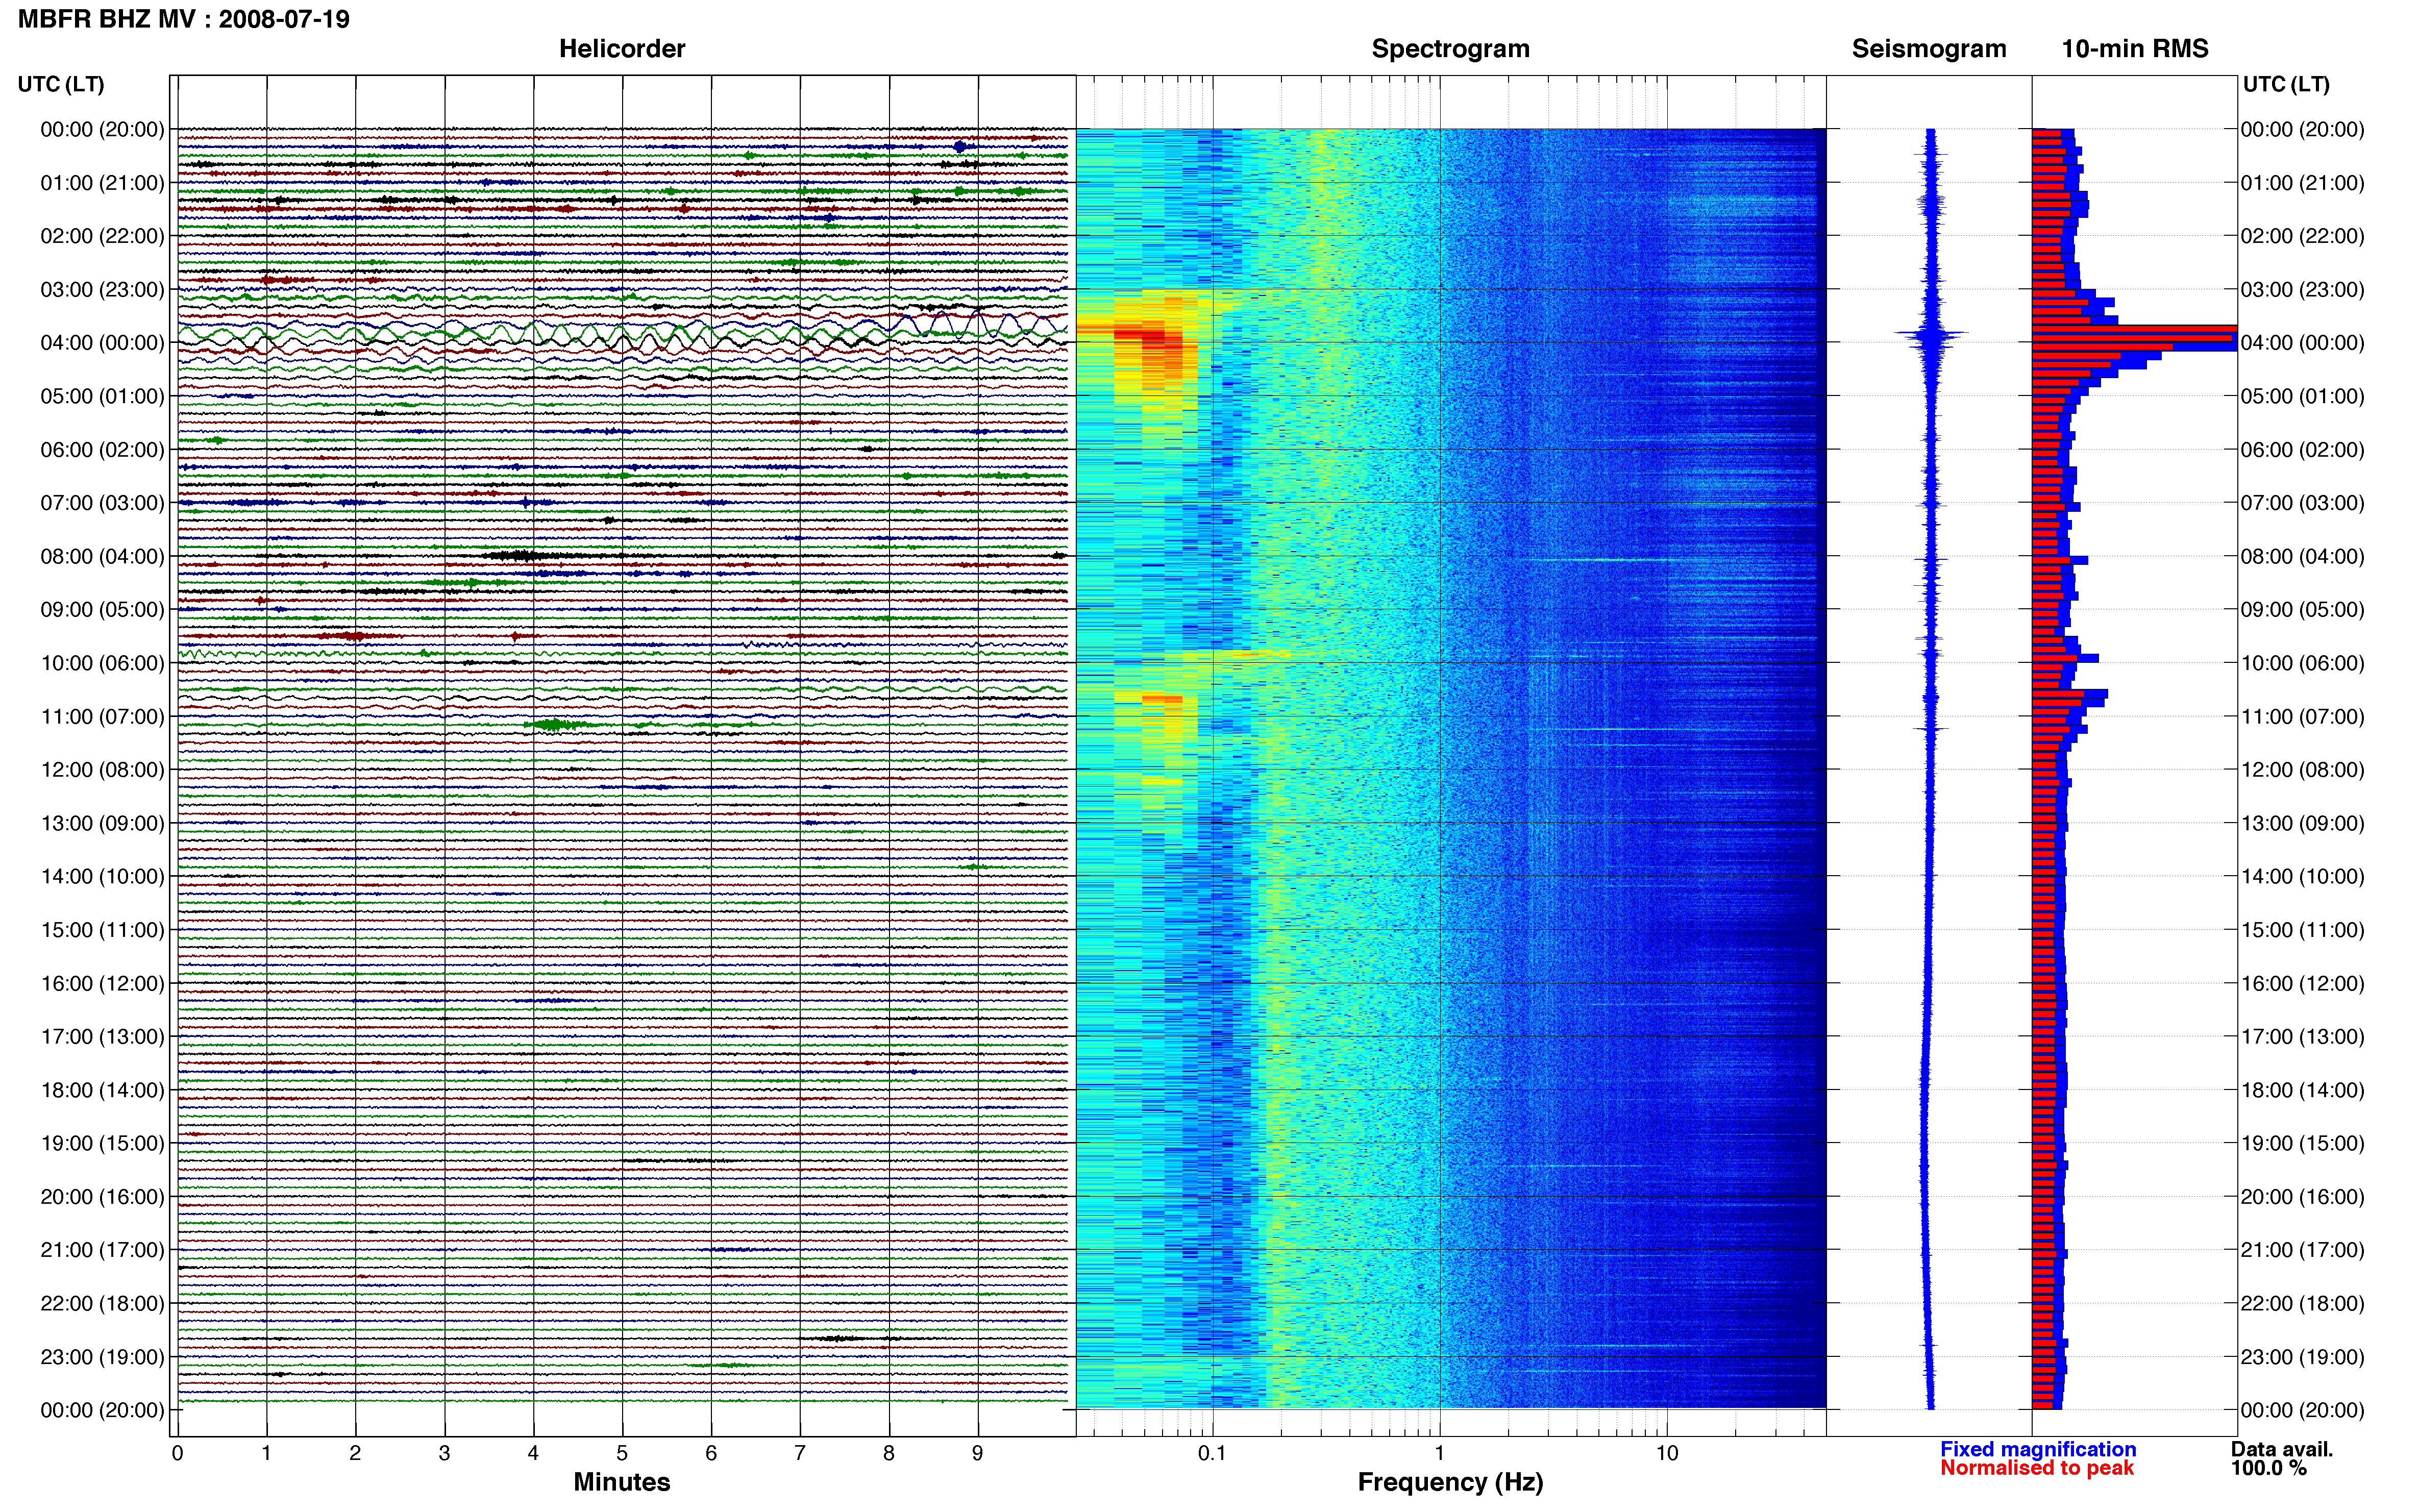Click the '10-min RMS' panel heading

(x=2135, y=49)
